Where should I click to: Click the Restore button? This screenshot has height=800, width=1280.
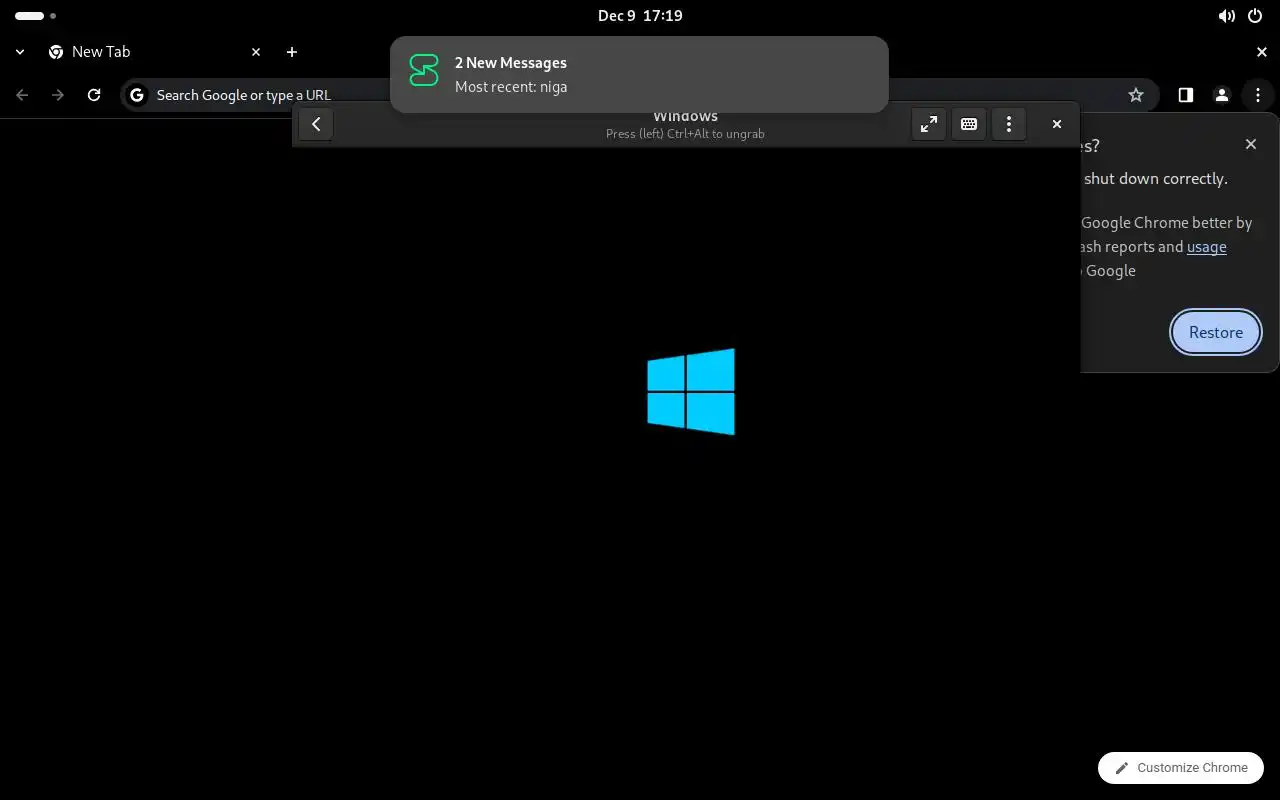click(x=1216, y=332)
